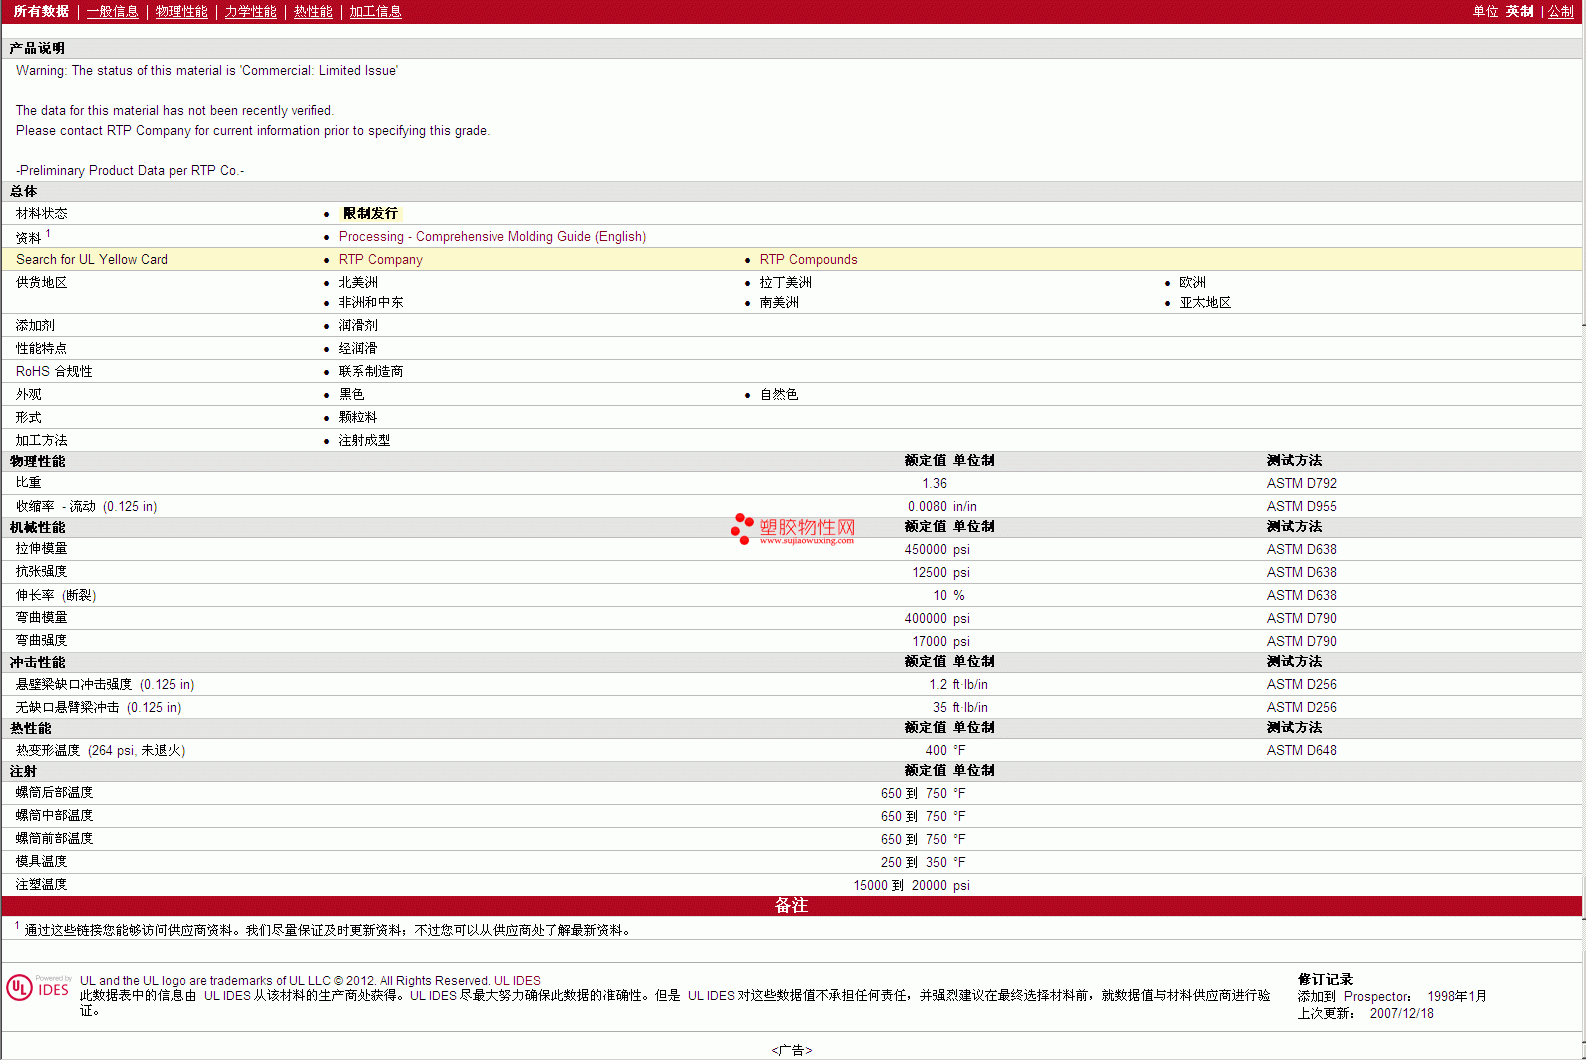Screen dimensions: 1586x1060
Task: Click the 北美洲 region entry
Action: 358,282
